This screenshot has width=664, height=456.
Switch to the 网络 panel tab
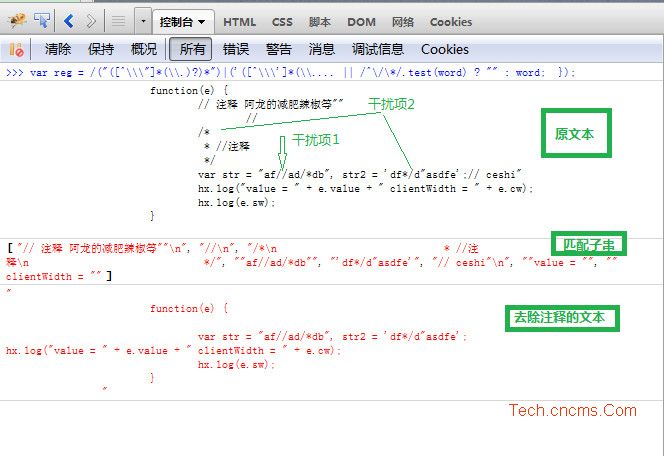(x=403, y=21)
